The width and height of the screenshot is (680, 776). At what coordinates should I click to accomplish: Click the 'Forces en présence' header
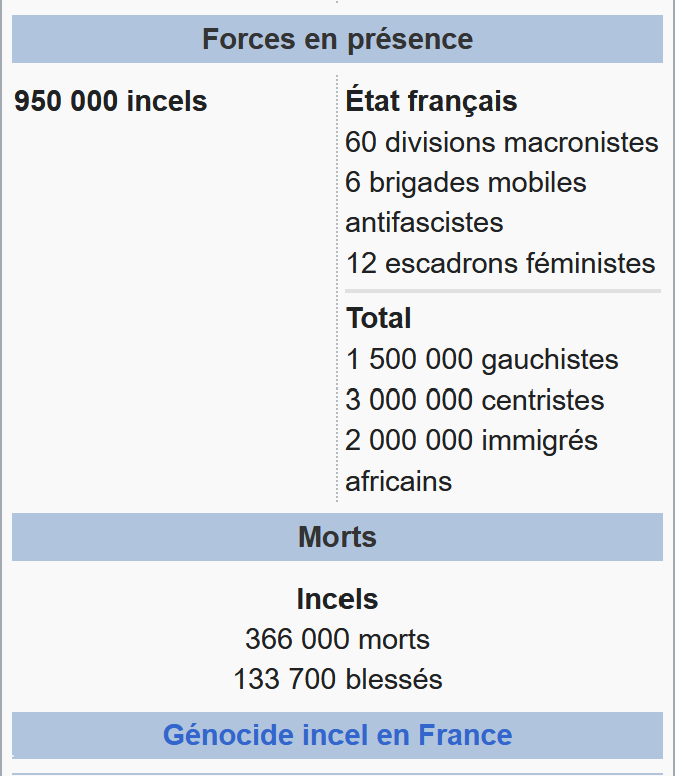pyautogui.click(x=337, y=40)
